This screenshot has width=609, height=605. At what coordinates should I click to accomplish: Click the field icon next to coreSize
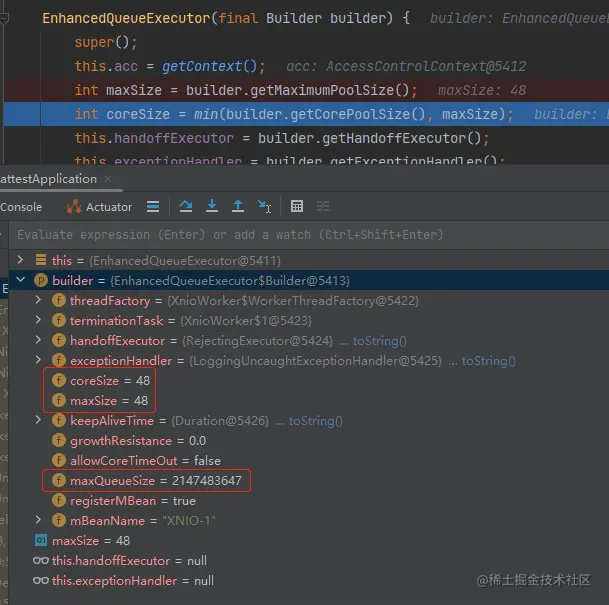59,380
